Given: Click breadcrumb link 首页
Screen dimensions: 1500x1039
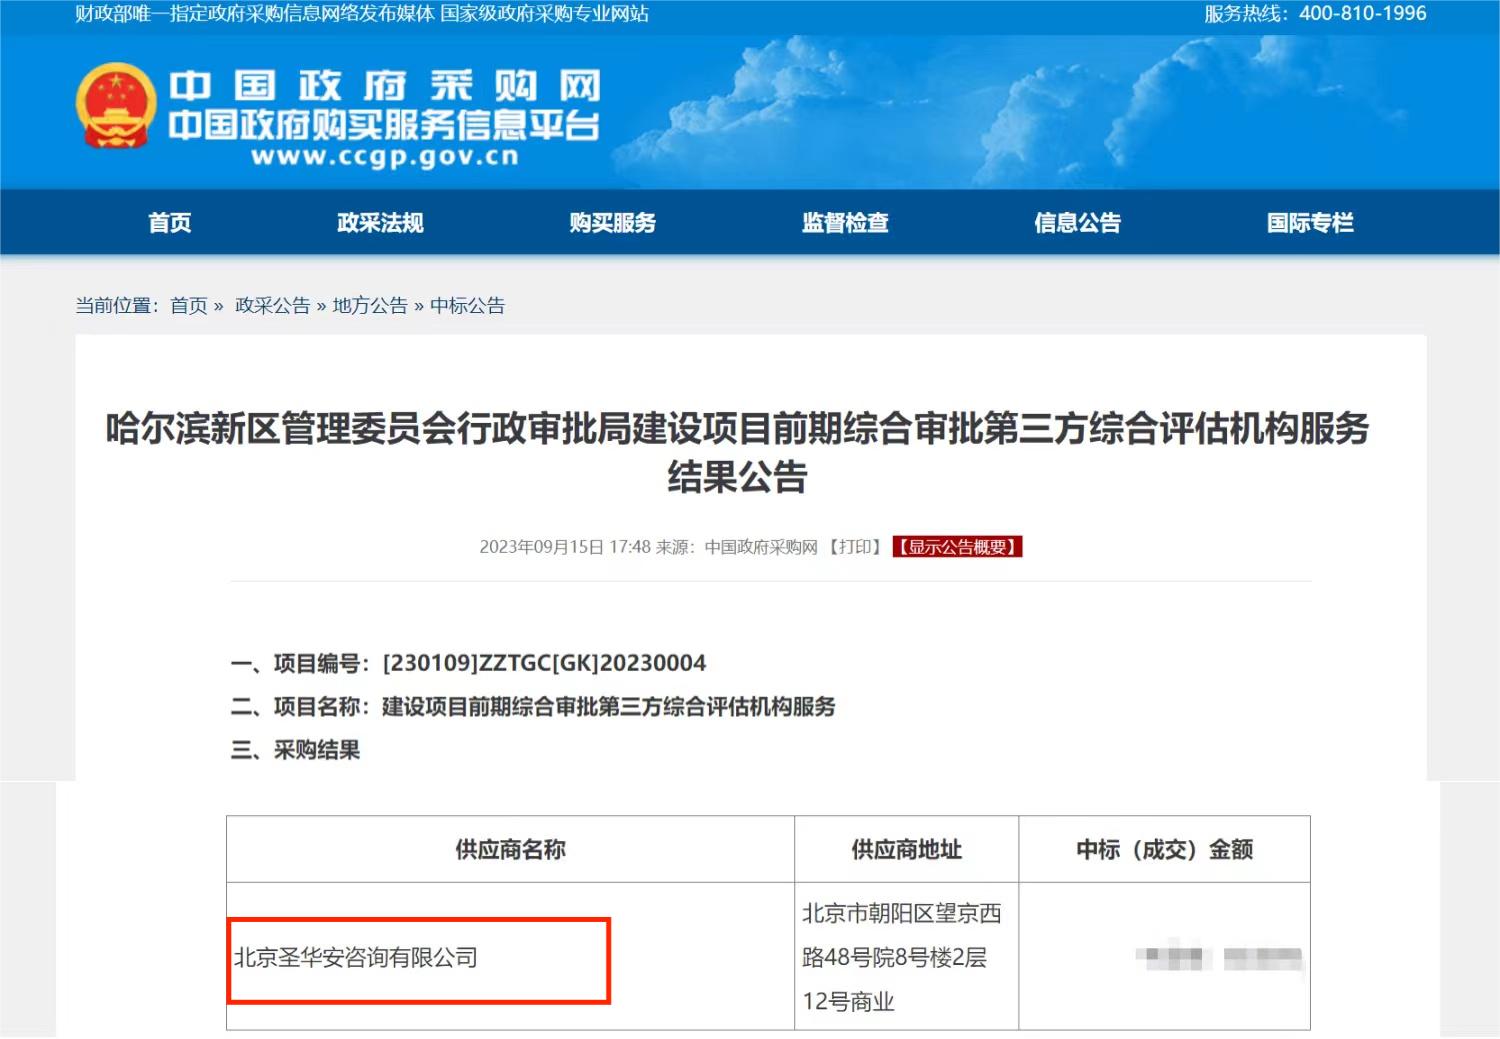Looking at the screenshot, I should pos(189,306).
